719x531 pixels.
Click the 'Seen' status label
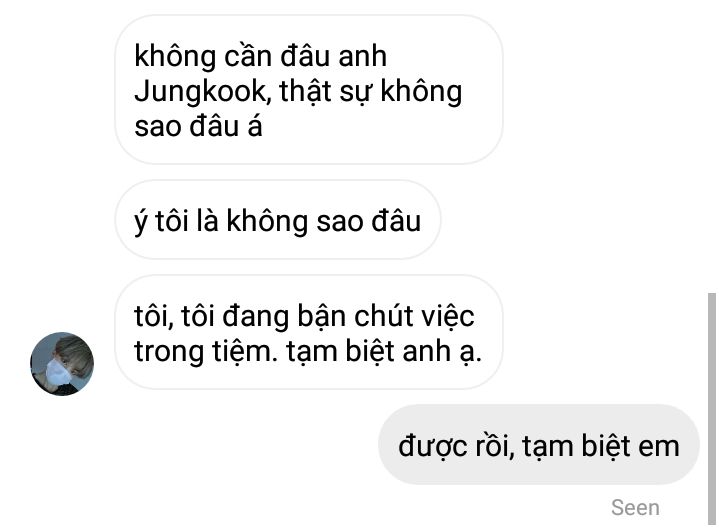point(635,508)
